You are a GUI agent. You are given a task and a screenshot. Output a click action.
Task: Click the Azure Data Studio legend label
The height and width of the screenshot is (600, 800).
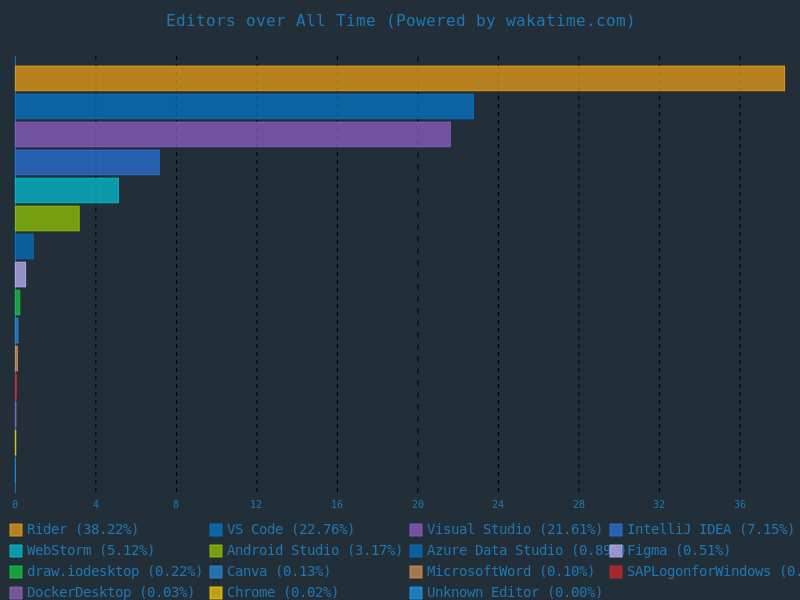click(514, 551)
